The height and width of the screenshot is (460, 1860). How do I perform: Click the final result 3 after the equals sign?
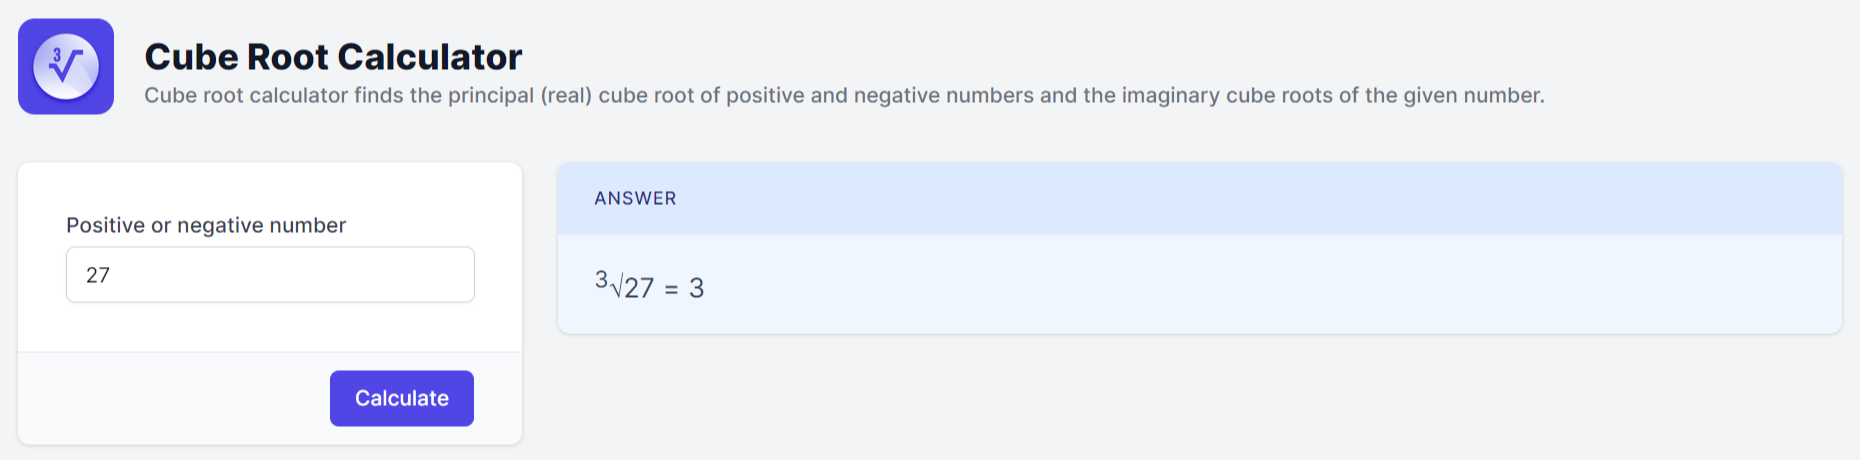coord(697,288)
